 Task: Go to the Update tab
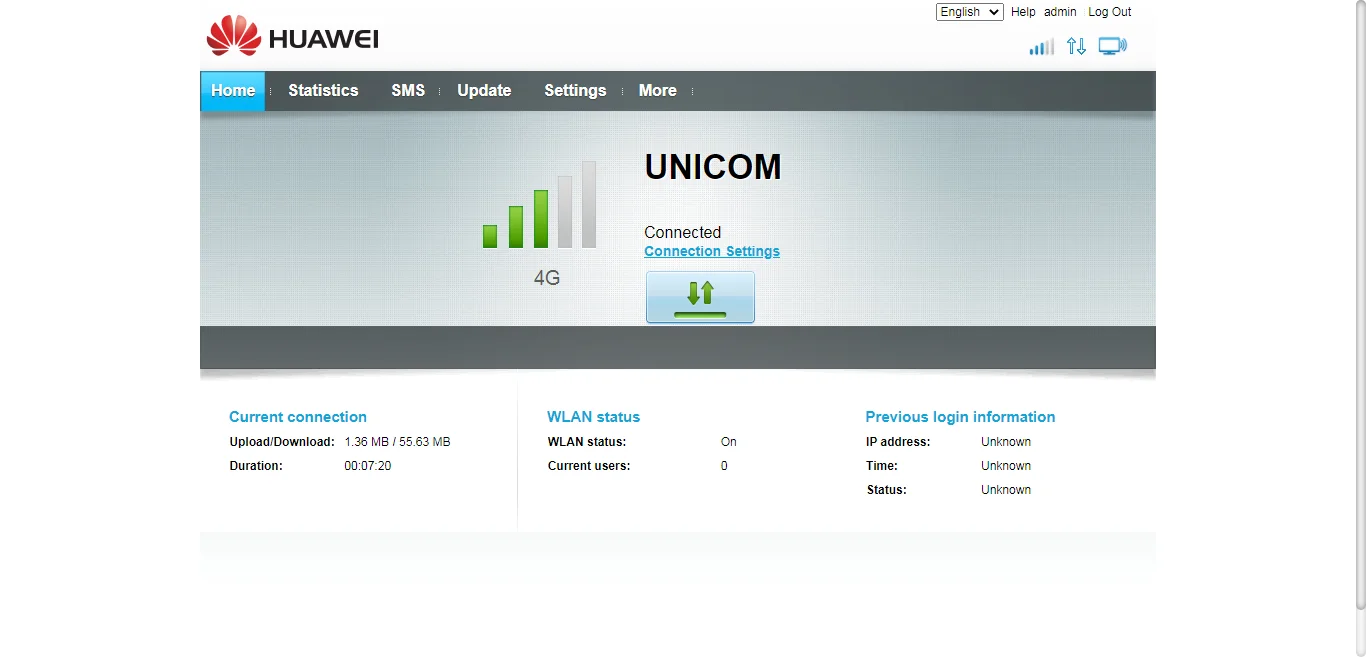[x=484, y=91]
